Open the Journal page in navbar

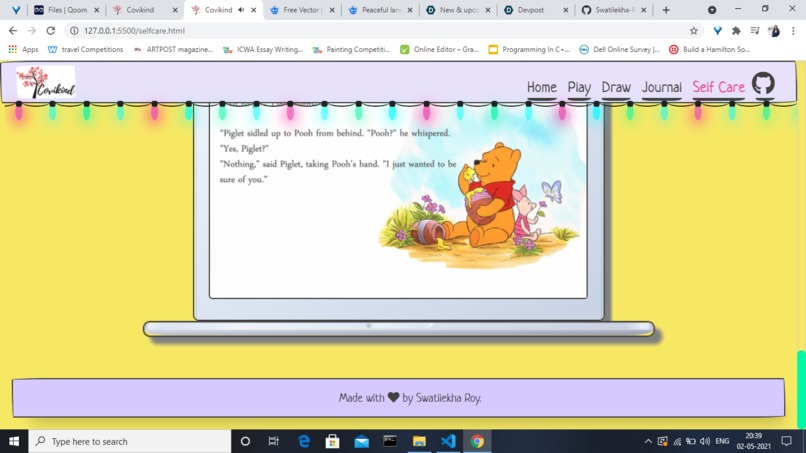[662, 87]
